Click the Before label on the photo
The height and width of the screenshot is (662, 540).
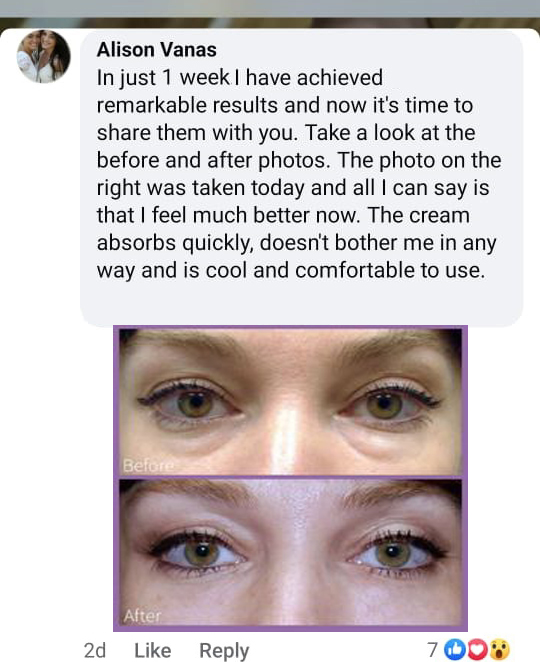tap(148, 466)
